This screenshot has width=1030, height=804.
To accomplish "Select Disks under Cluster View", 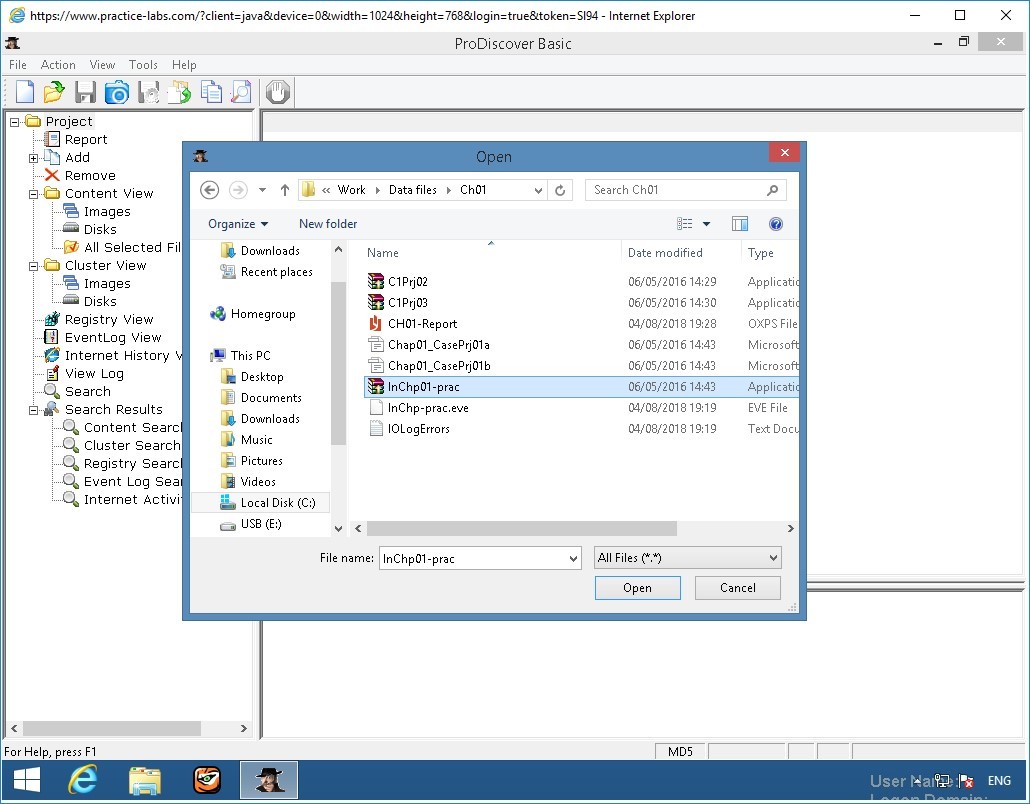I will pos(100,302).
